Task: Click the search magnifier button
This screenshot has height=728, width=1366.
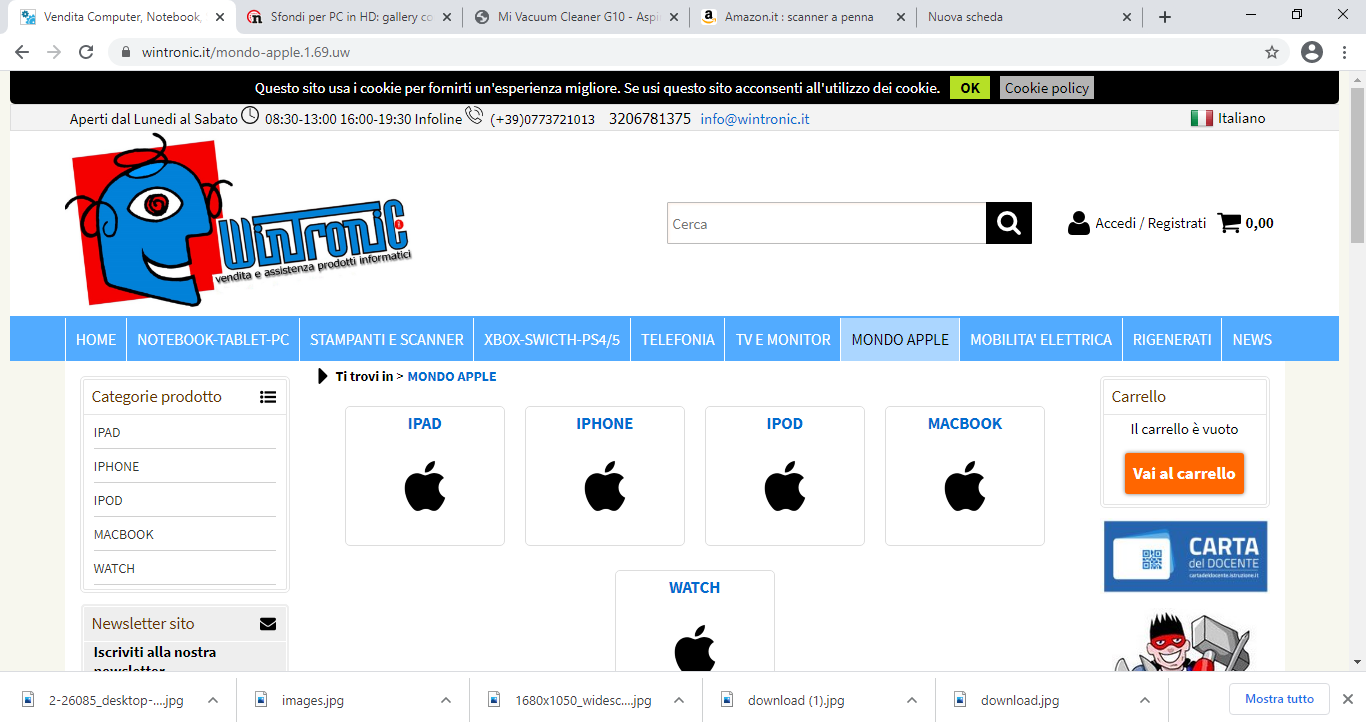Action: (x=1009, y=223)
